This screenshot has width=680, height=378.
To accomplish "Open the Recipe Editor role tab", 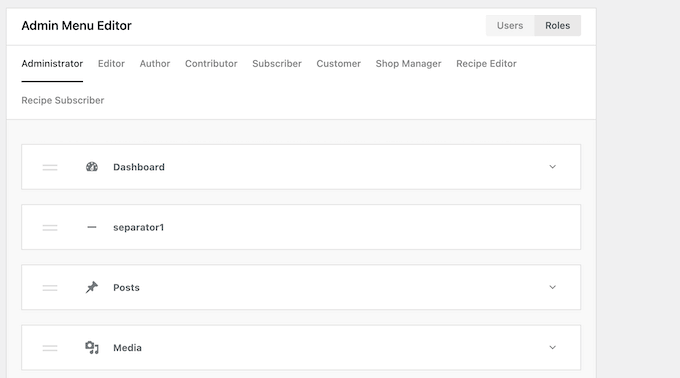I will (486, 64).
